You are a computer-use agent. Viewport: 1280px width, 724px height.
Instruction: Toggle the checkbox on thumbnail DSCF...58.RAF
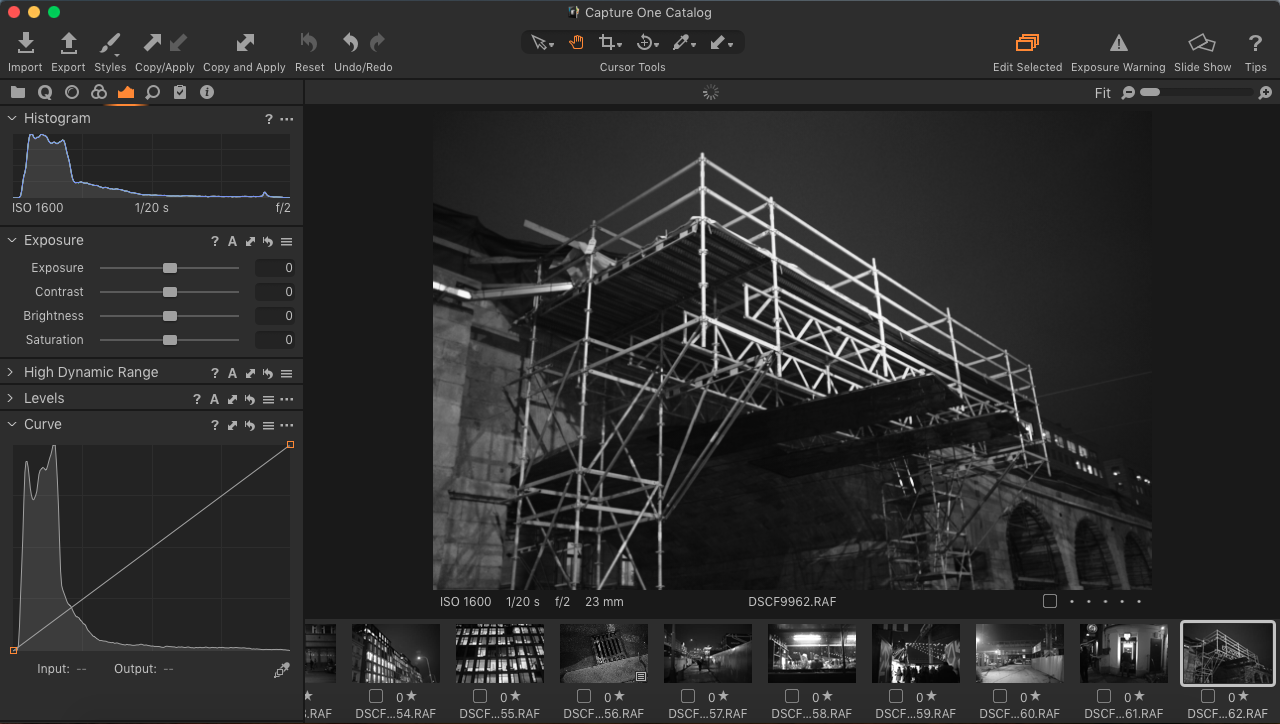[790, 697]
